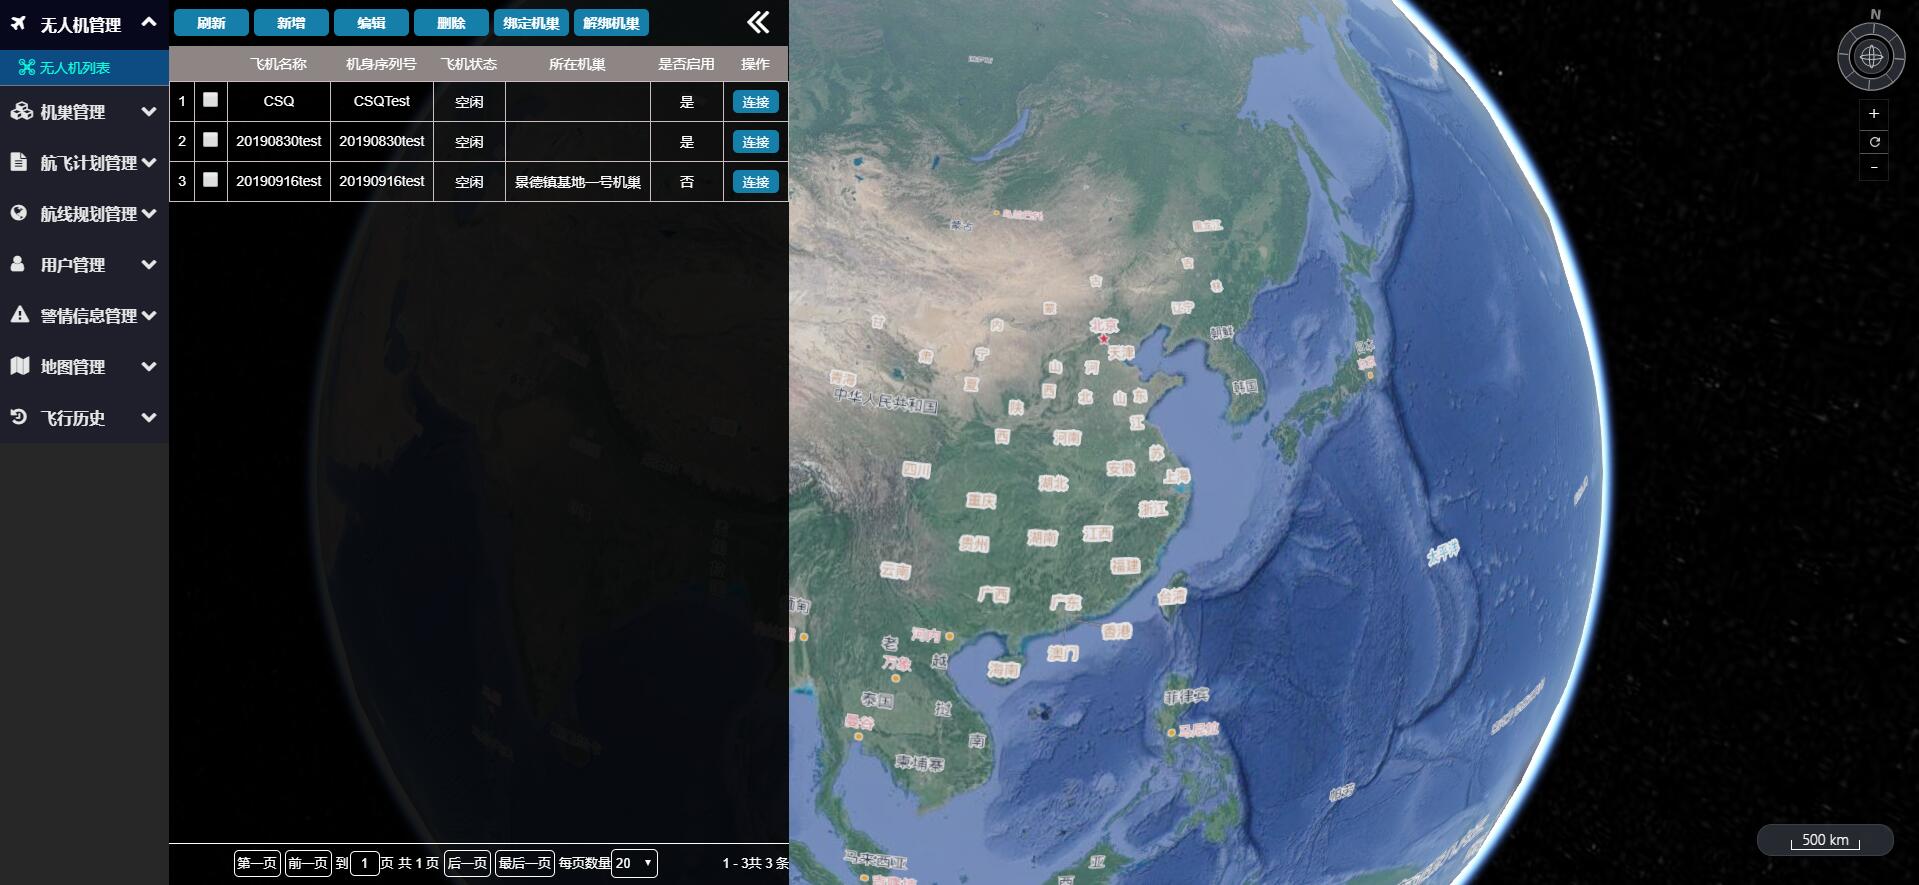Click the history icon for 飞行历史
Image resolution: width=1919 pixels, height=885 pixels.
click(x=19, y=417)
